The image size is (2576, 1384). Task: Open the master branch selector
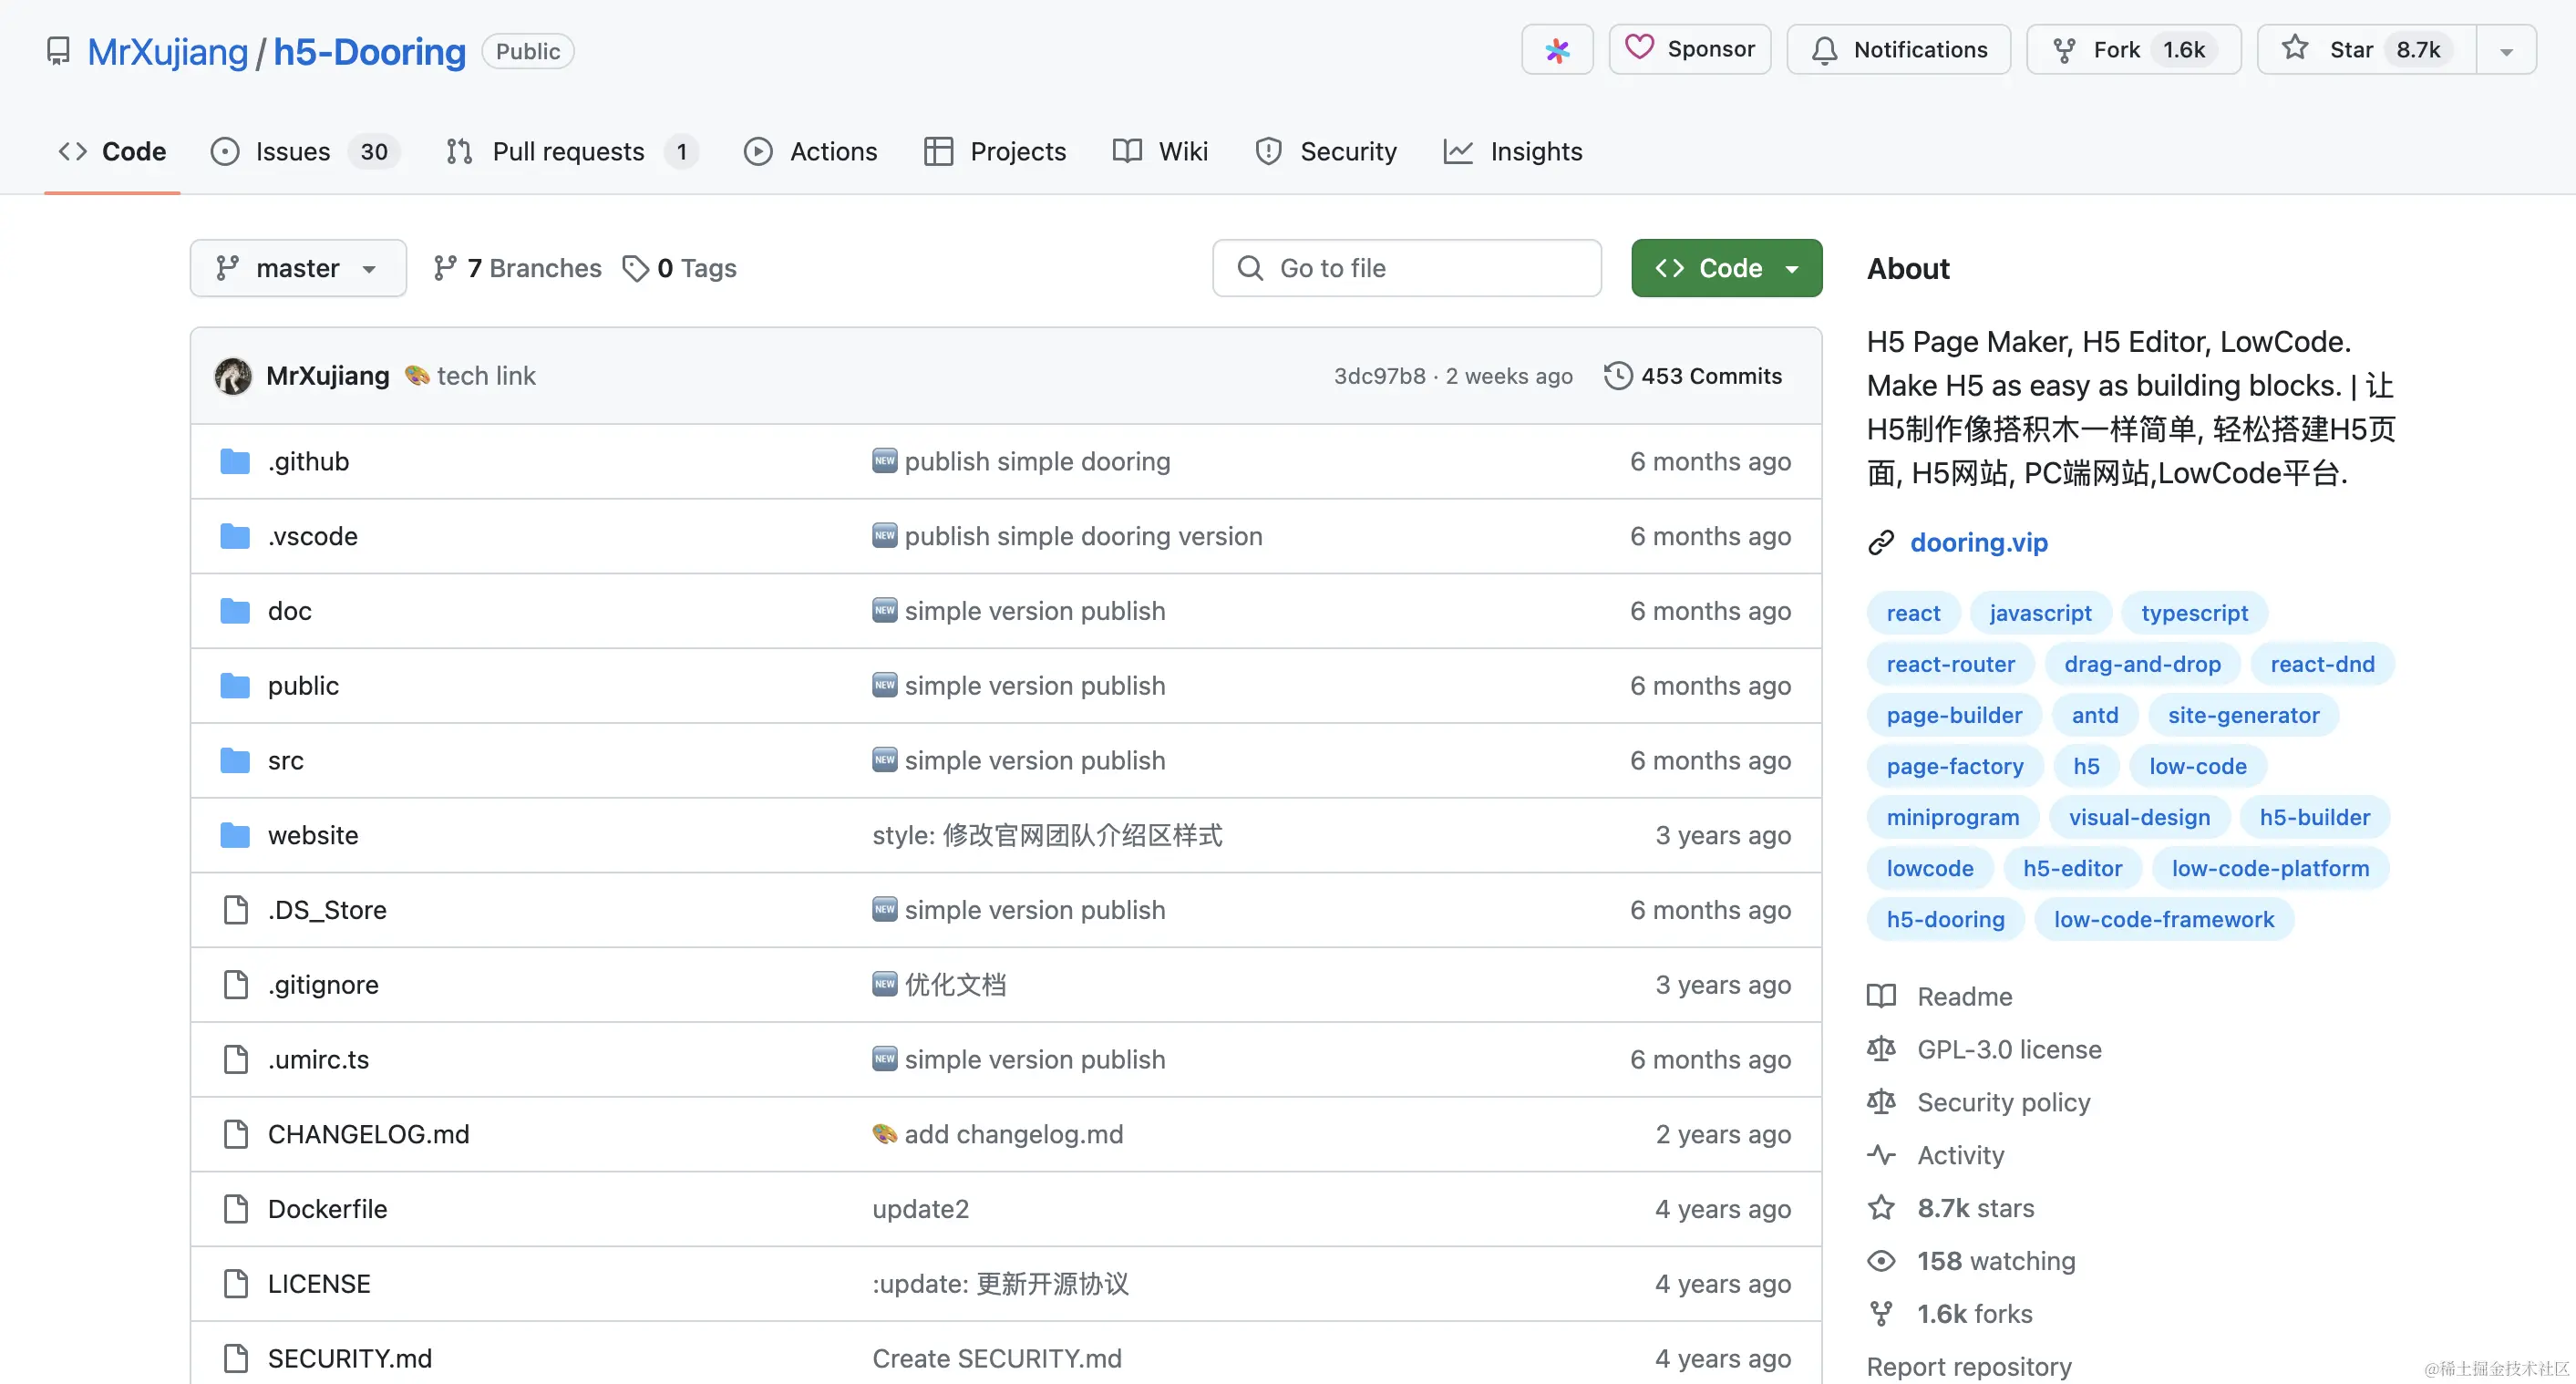(x=298, y=268)
